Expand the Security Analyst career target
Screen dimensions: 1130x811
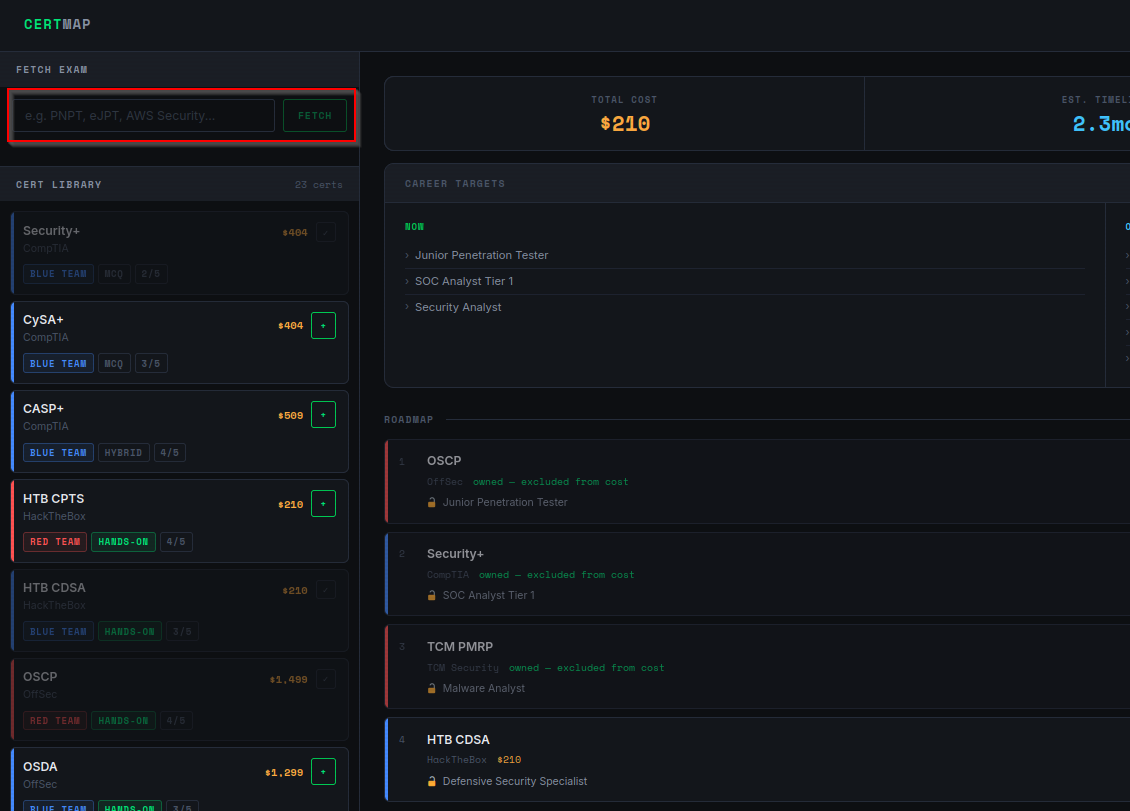pos(458,307)
